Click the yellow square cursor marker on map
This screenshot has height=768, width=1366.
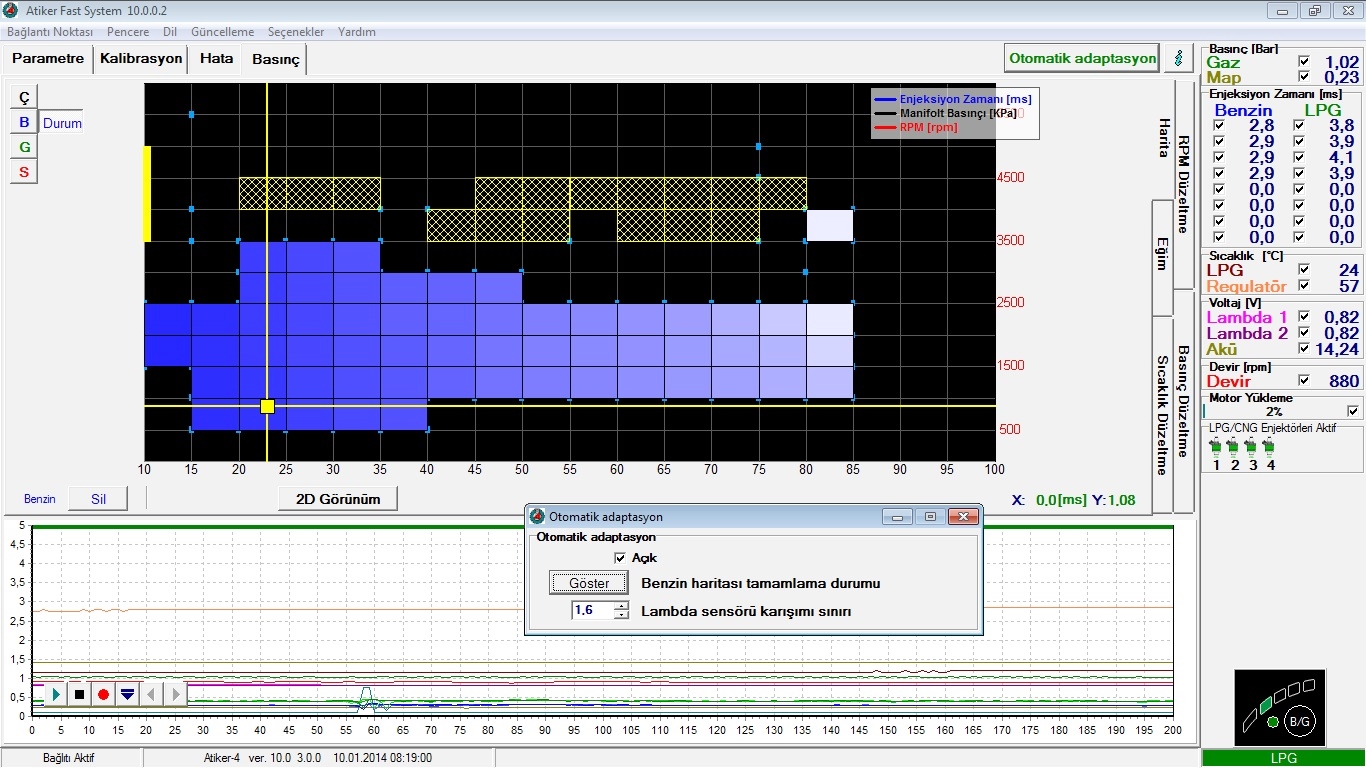point(267,406)
